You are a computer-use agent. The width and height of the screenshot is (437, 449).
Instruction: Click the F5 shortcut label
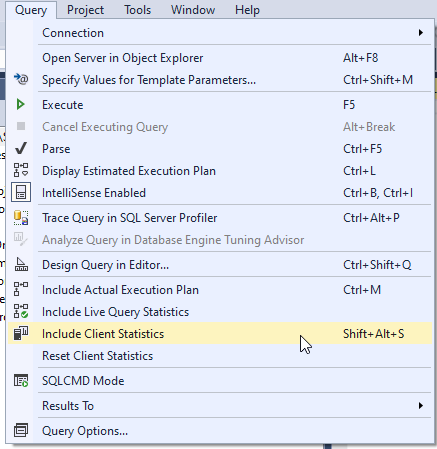tap(349, 105)
